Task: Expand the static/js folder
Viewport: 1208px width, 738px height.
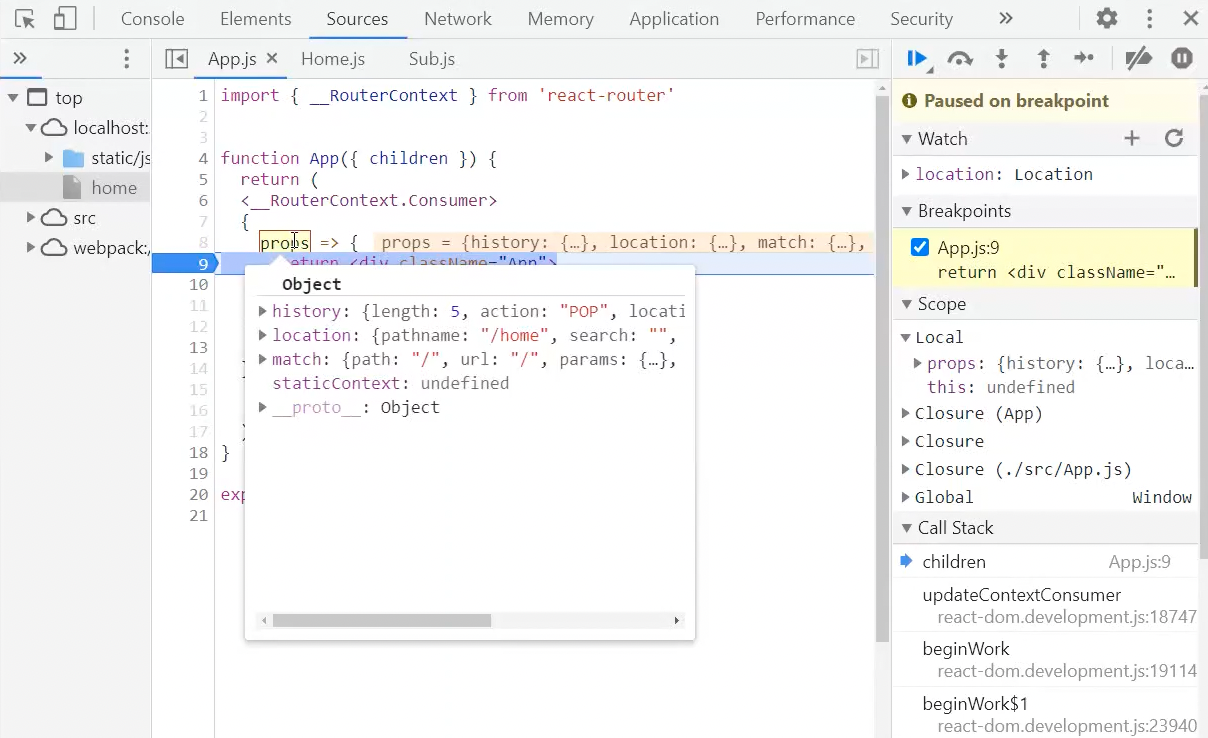Action: pyautogui.click(x=49, y=158)
